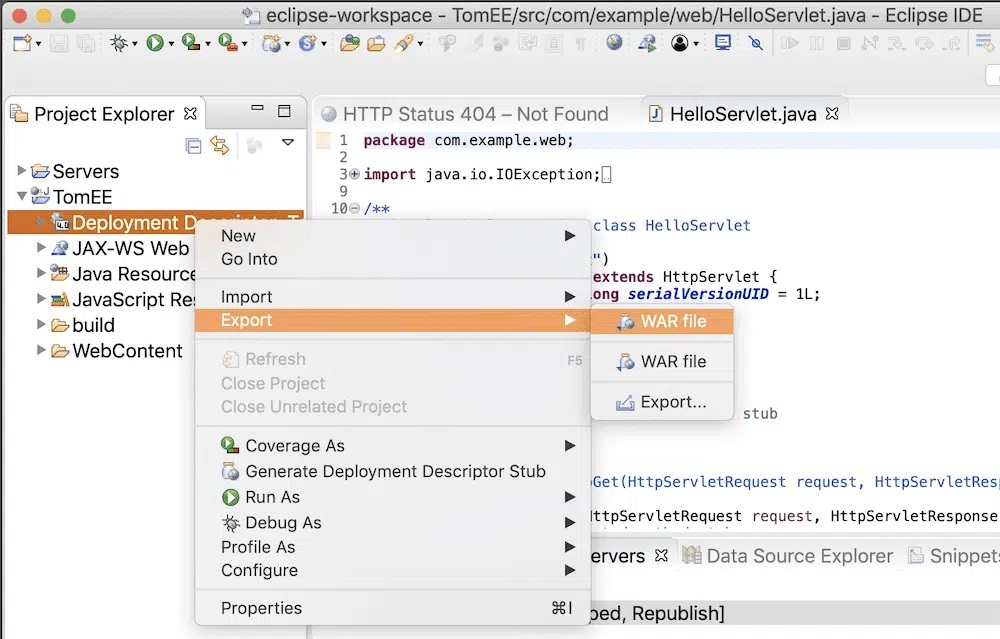The height and width of the screenshot is (639, 1000).
Task: Collapse the TomEE project tree node
Action: tap(22, 197)
